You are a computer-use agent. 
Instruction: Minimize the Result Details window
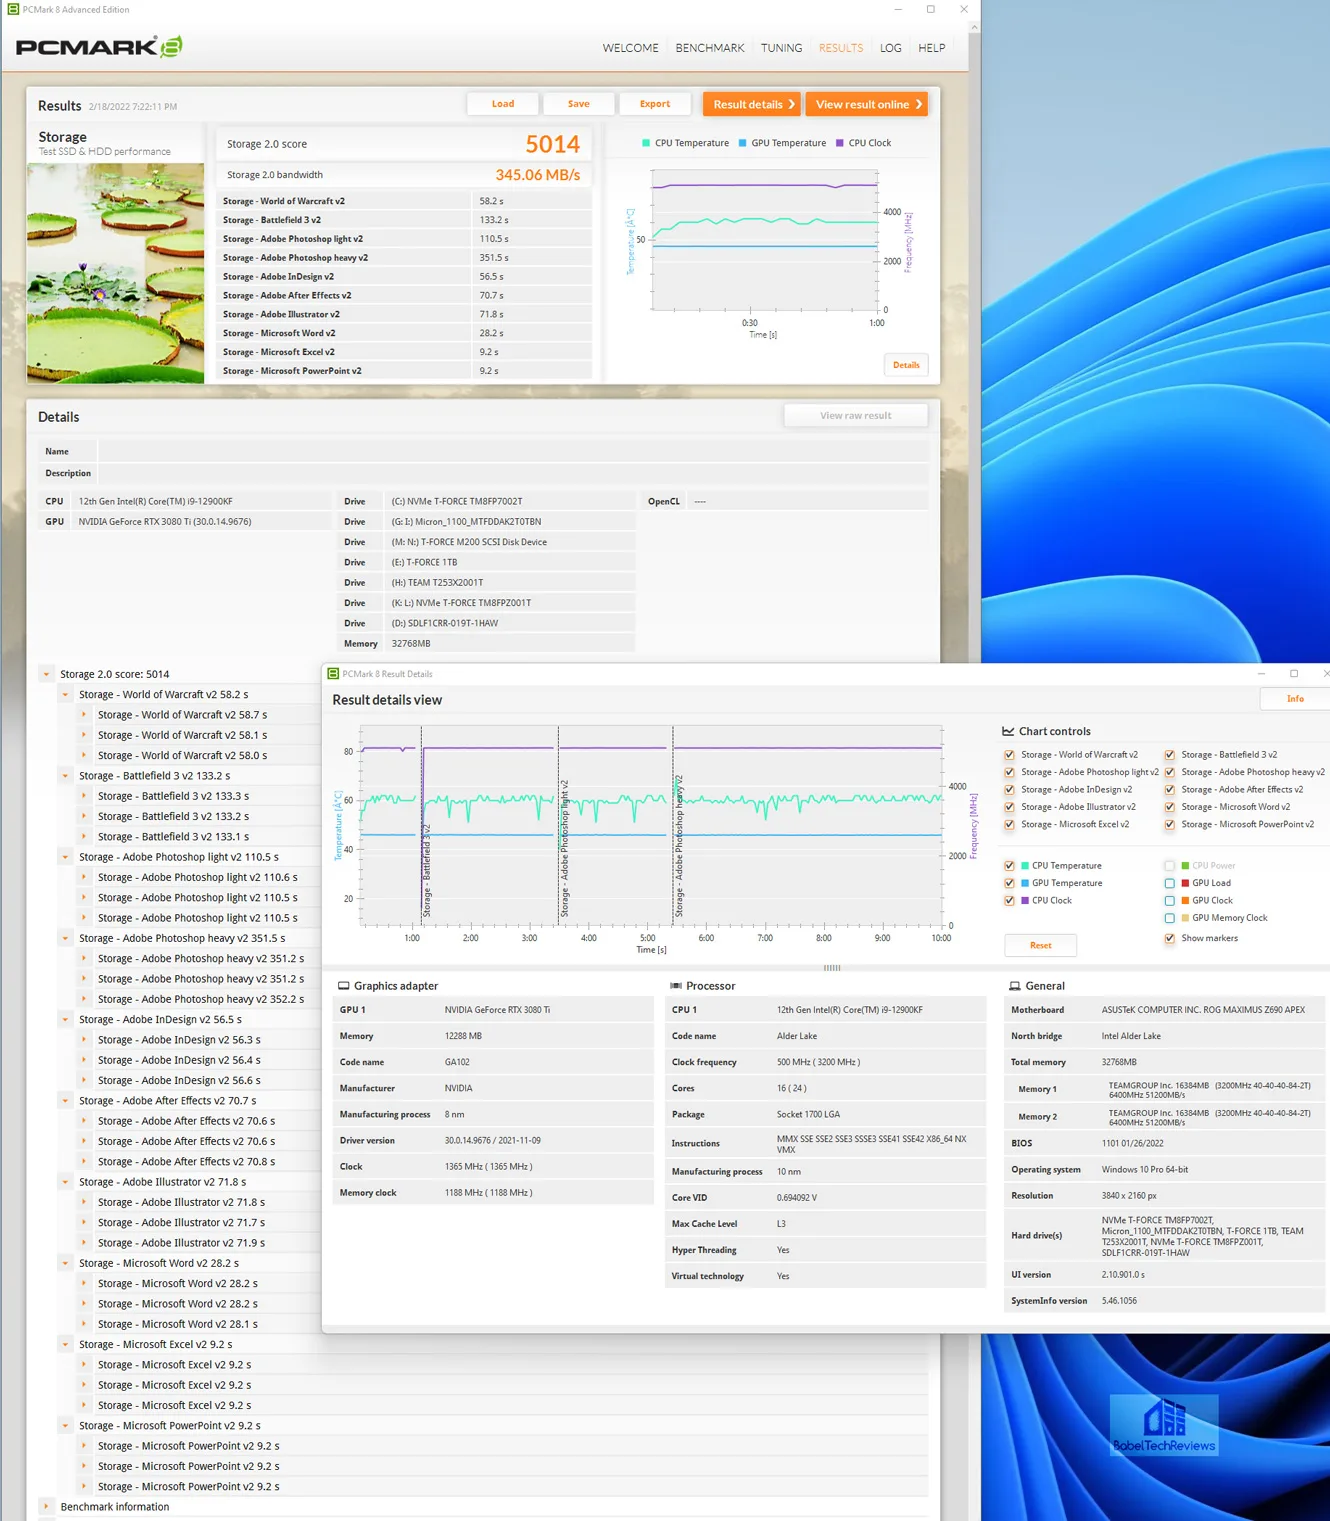click(x=1260, y=674)
